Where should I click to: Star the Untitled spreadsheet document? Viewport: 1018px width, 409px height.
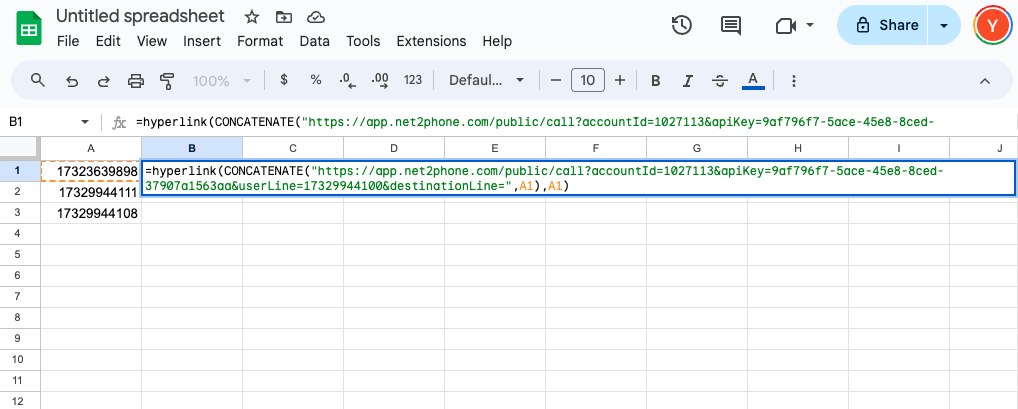pyautogui.click(x=252, y=16)
